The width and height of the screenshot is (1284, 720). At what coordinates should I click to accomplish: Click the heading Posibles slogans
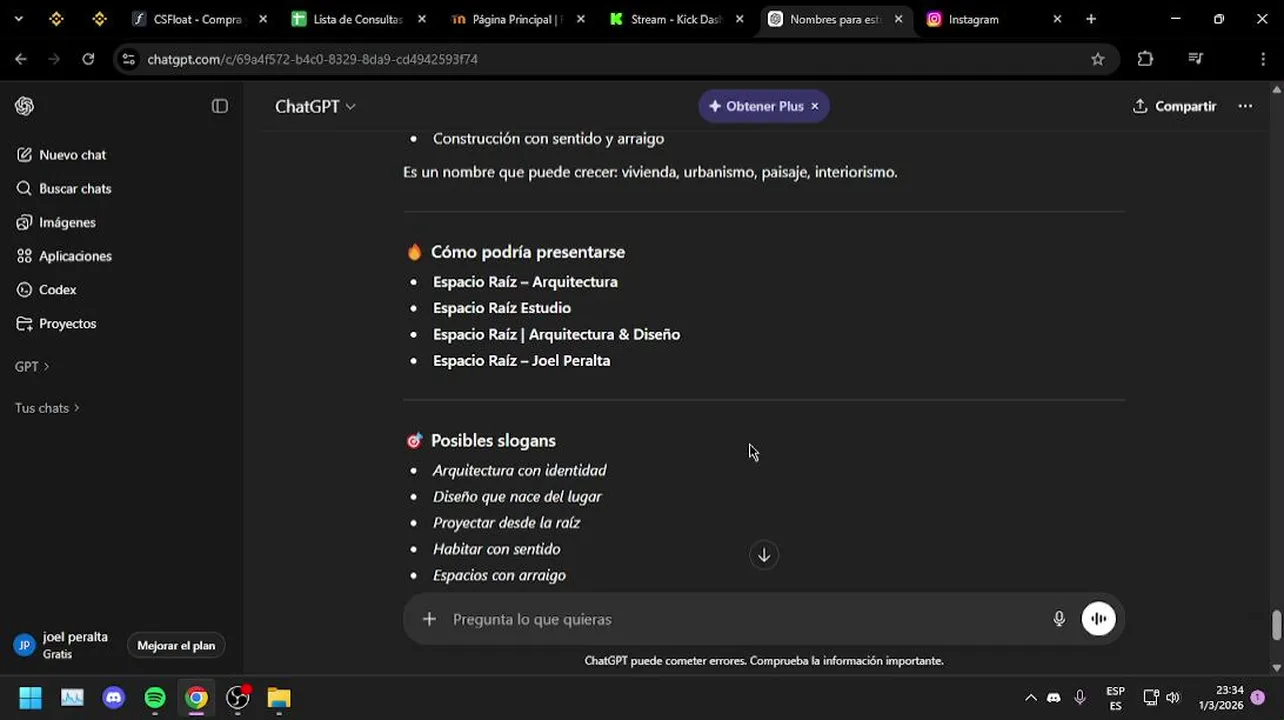(493, 441)
